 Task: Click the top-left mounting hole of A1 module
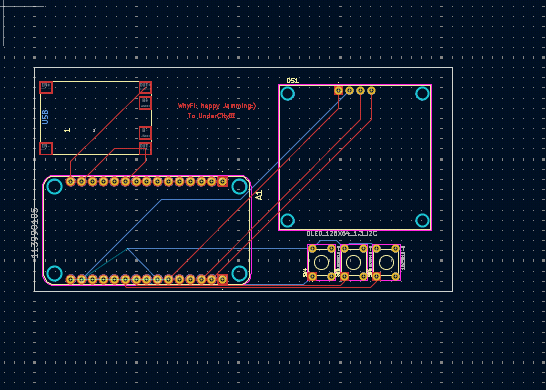click(54, 187)
